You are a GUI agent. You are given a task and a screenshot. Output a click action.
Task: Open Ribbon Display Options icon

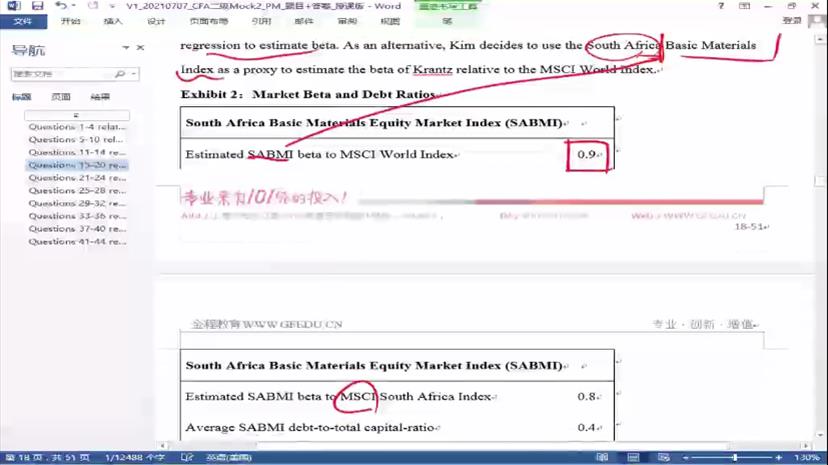coord(745,6)
